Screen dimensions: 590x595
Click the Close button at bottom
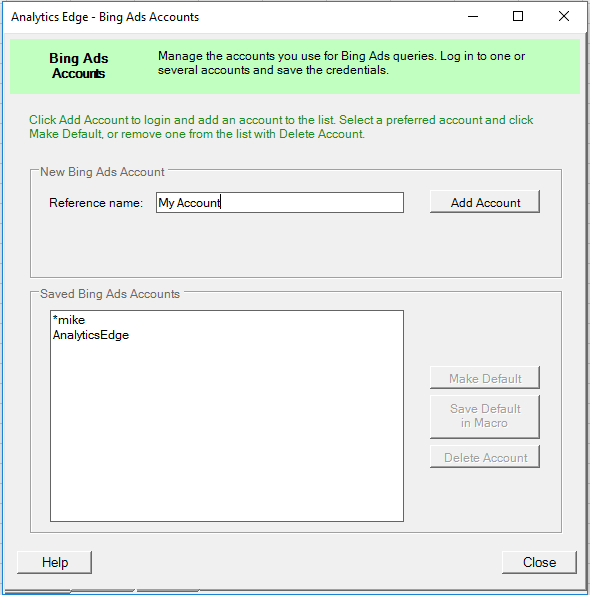coord(539,562)
